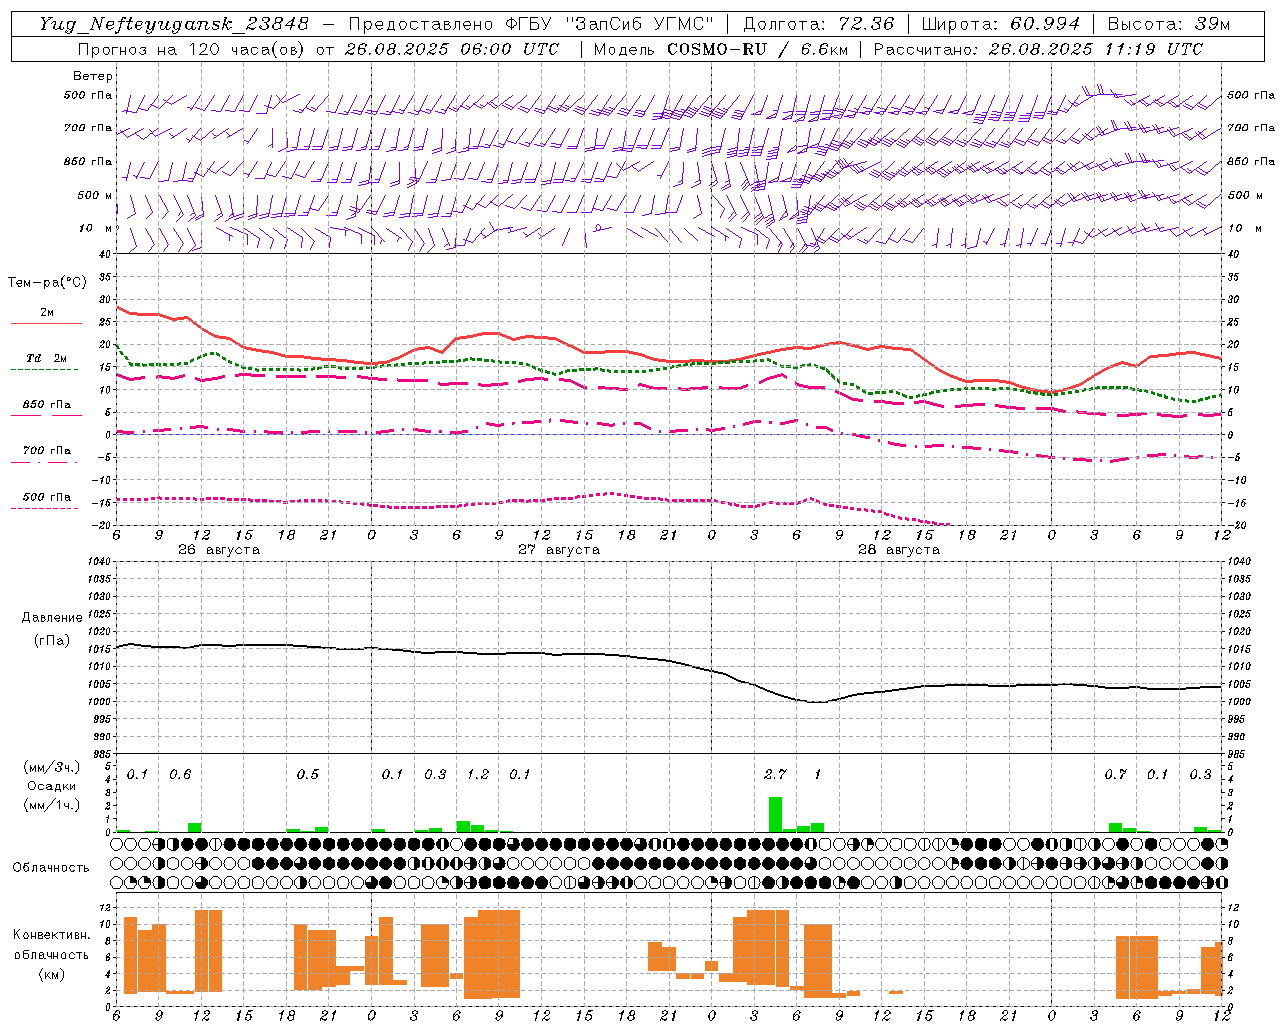Click the red 2м temperature legend line
Viewport: 1280px width, 1024px height.
(x=46, y=324)
